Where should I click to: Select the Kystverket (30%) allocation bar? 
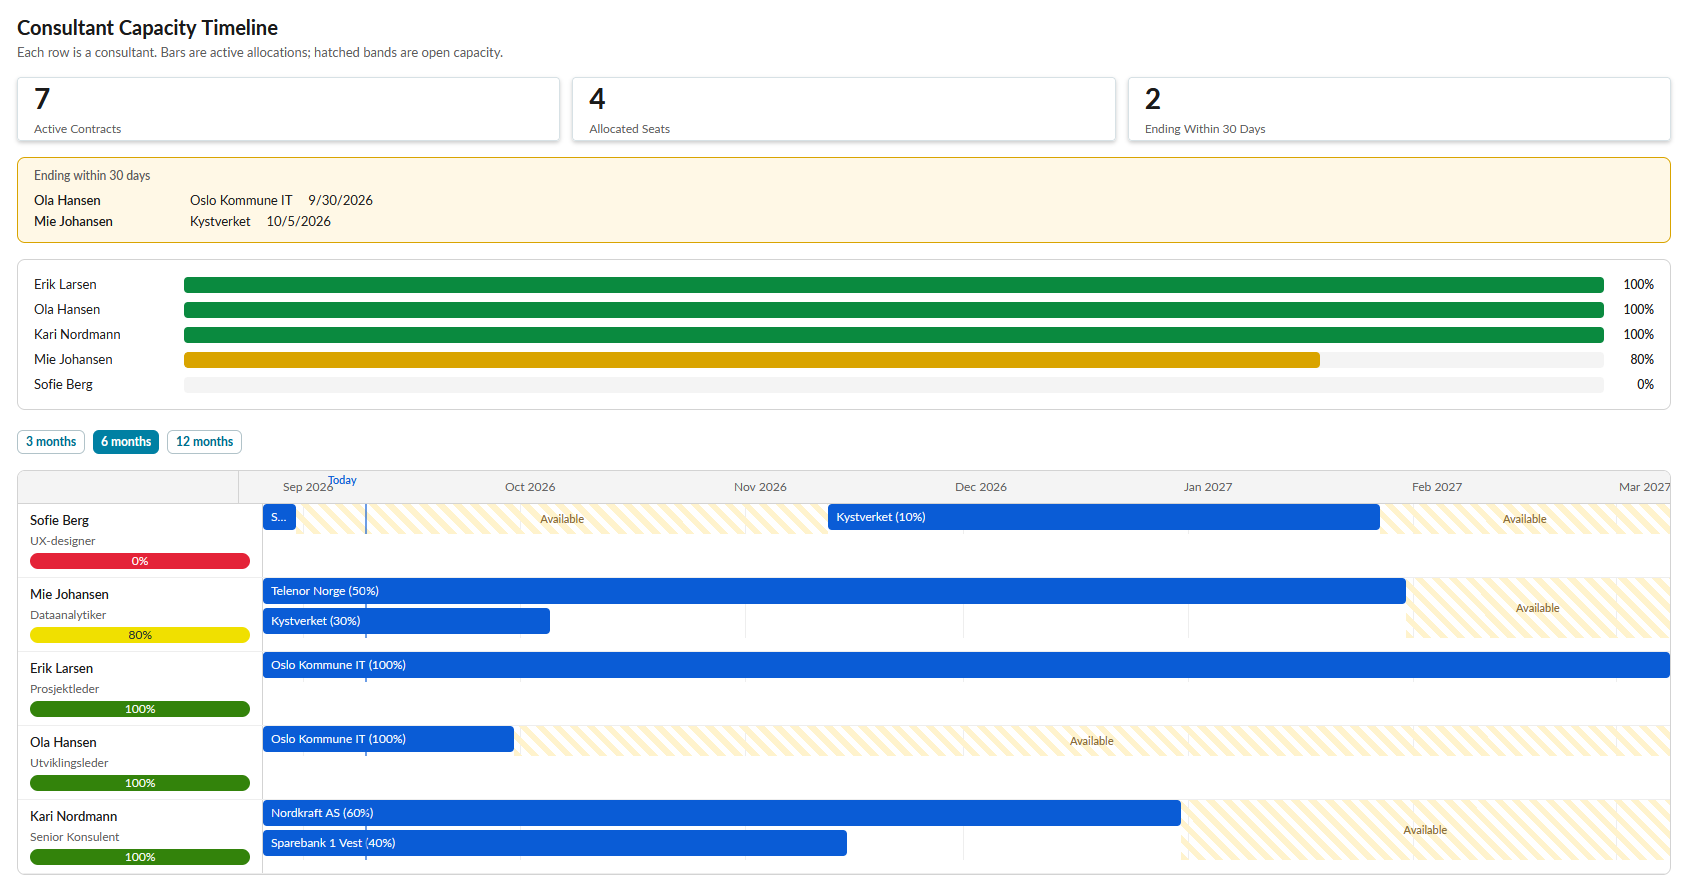click(406, 621)
